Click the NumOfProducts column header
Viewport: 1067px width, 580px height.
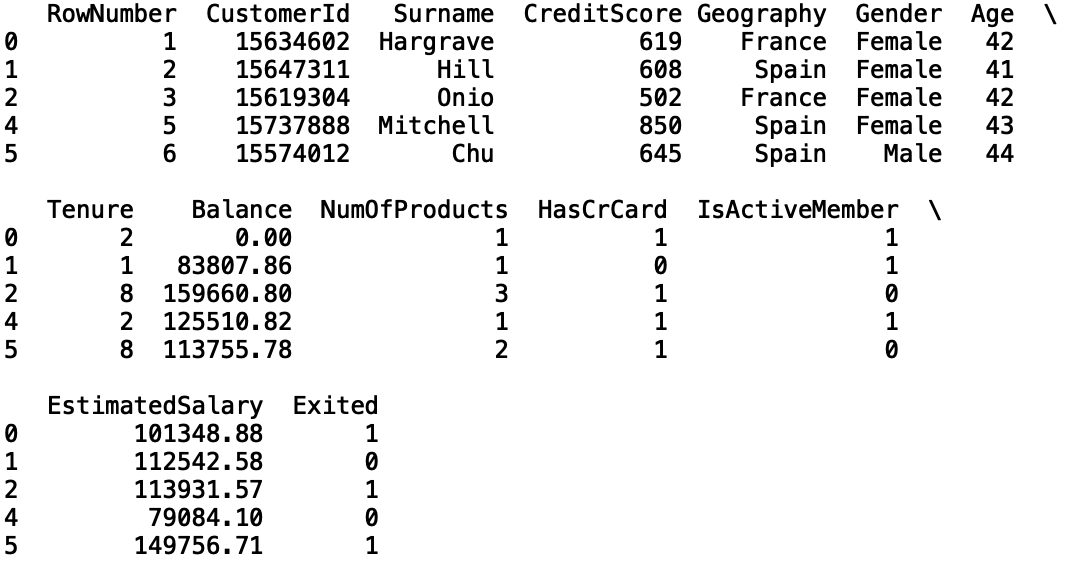pos(414,210)
